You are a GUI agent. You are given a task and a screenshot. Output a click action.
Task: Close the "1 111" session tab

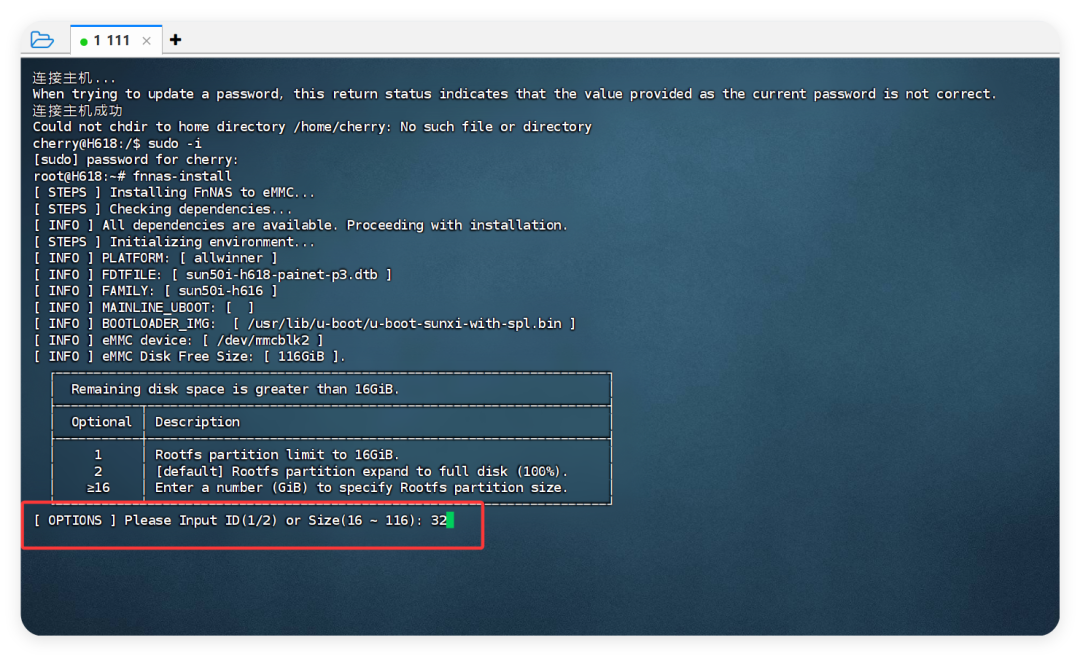(147, 41)
